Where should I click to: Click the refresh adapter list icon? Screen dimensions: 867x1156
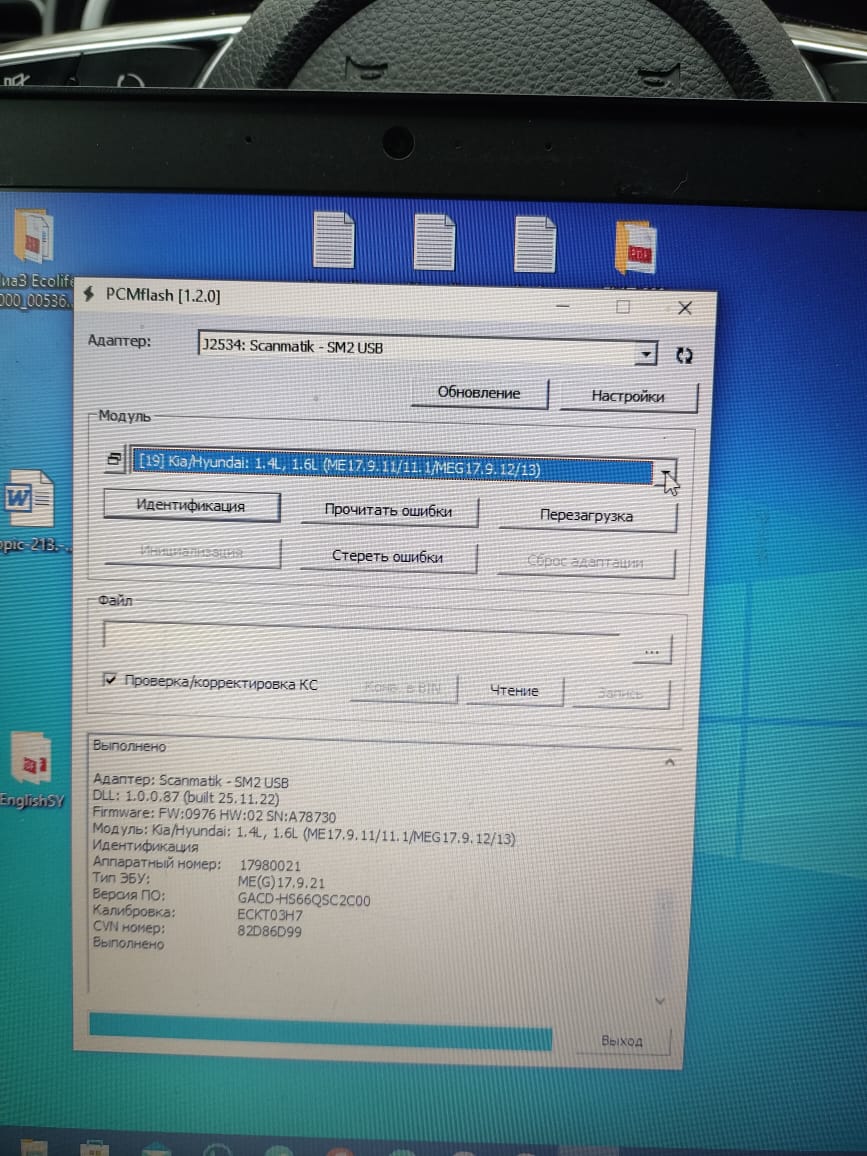(685, 355)
